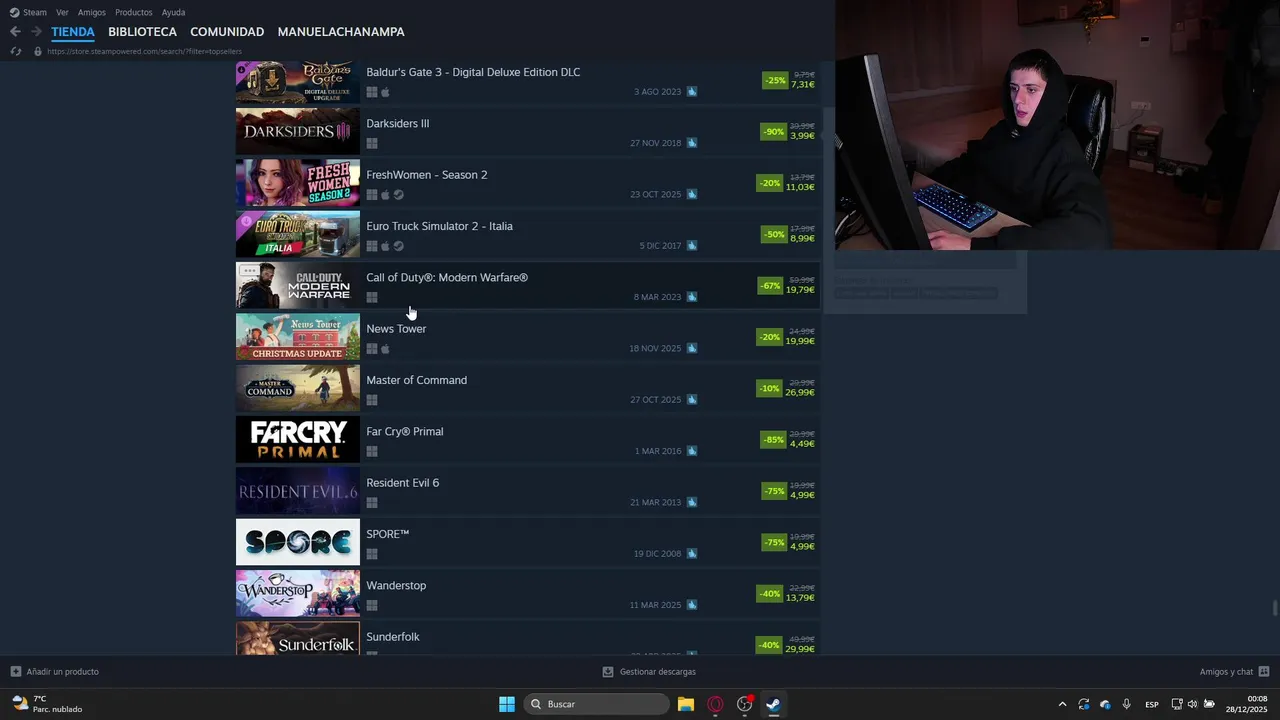This screenshot has height=720, width=1280.
Task: Click the microphone tray icon
Action: [x=1127, y=704]
